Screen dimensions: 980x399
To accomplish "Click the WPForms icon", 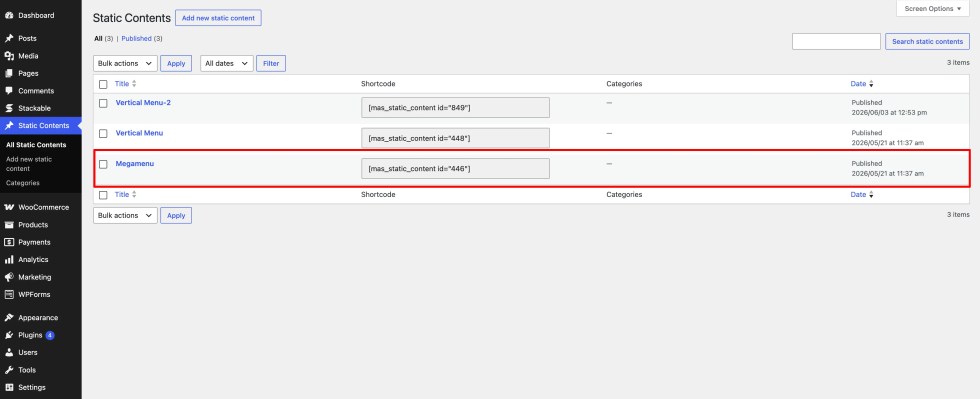I will [x=9, y=295].
